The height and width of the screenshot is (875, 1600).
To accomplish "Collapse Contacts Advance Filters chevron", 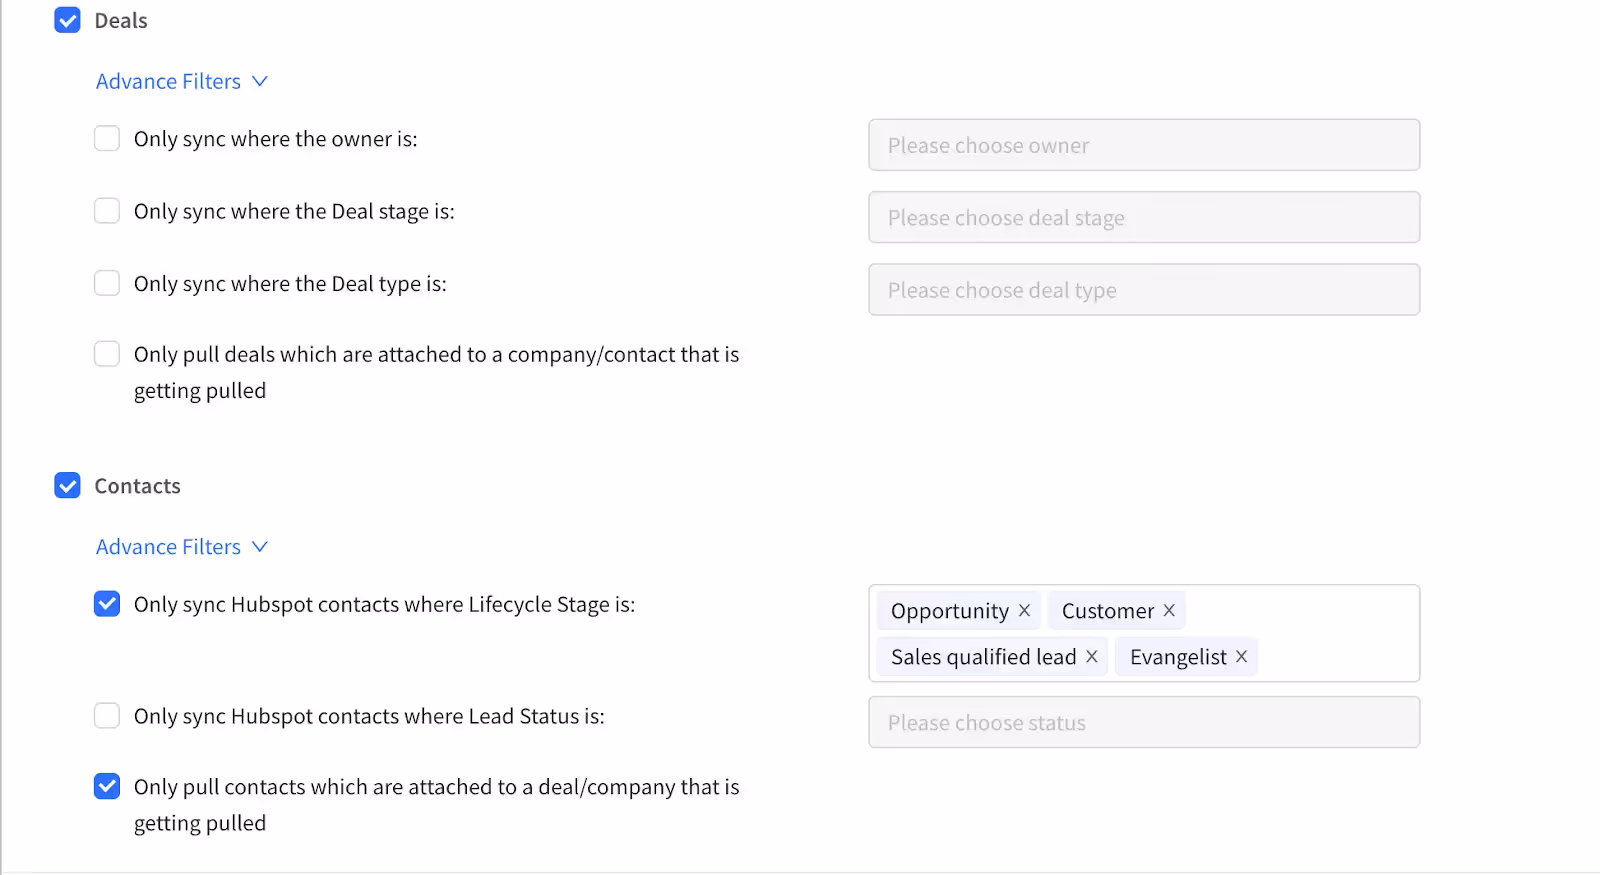I will point(260,547).
